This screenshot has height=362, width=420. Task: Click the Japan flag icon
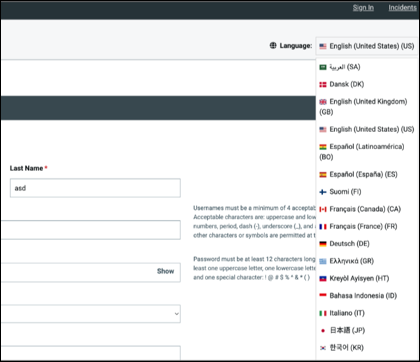323,331
